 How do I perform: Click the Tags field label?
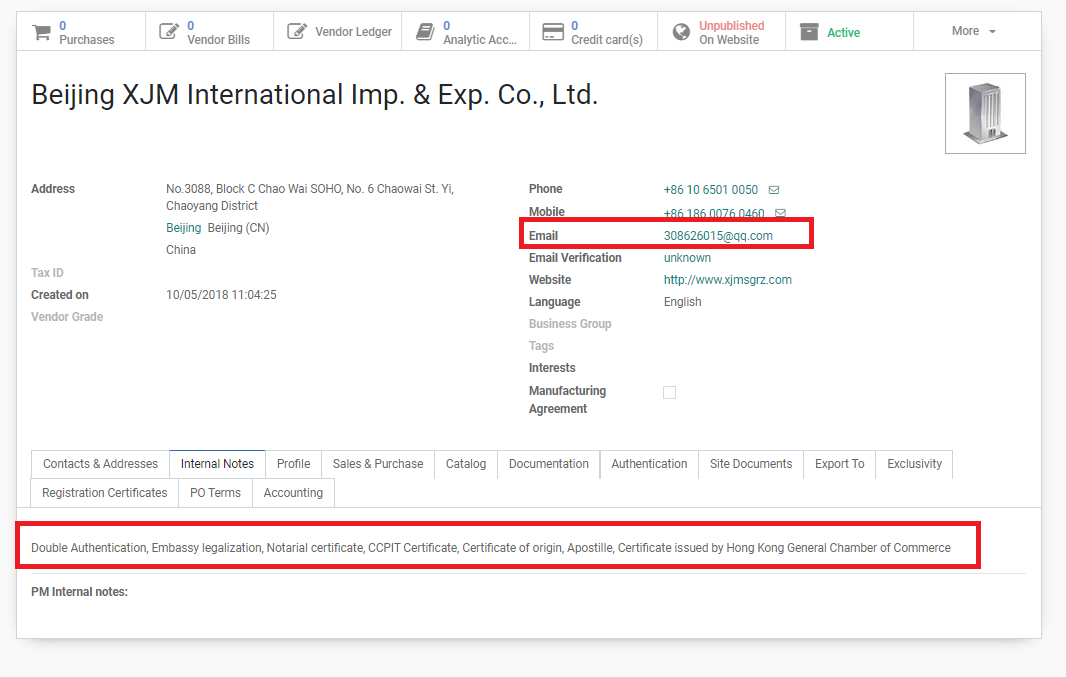click(541, 345)
